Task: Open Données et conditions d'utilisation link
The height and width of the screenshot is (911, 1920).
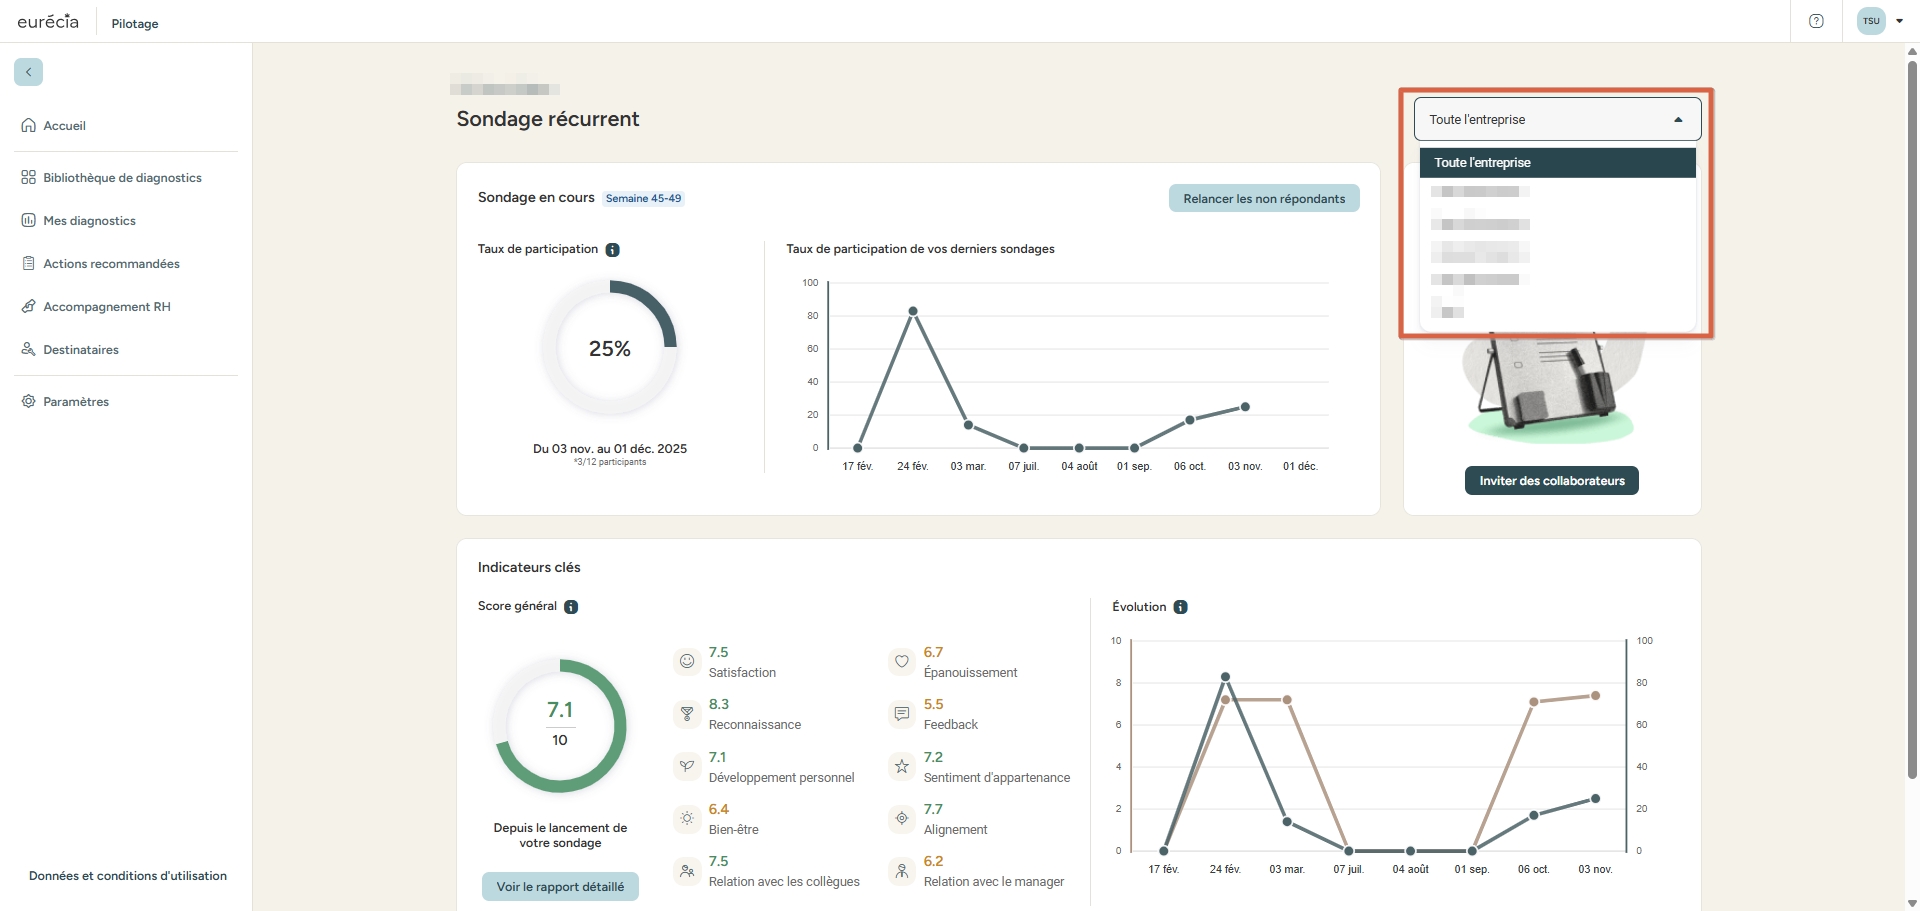Action: [128, 876]
